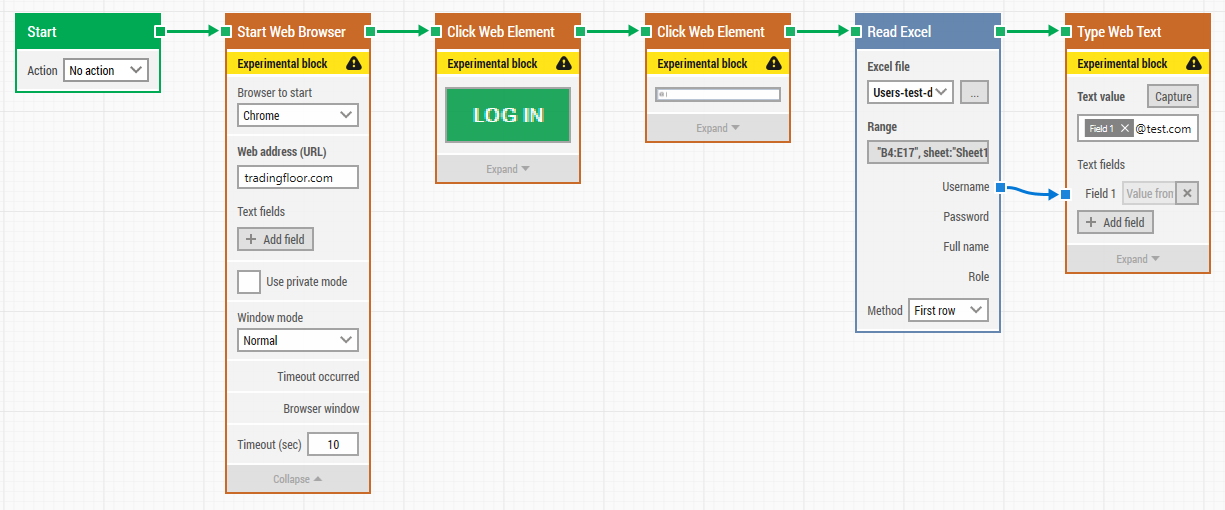Click Text value field with @test.com
The image size is (1225, 510).
coord(1138,128)
